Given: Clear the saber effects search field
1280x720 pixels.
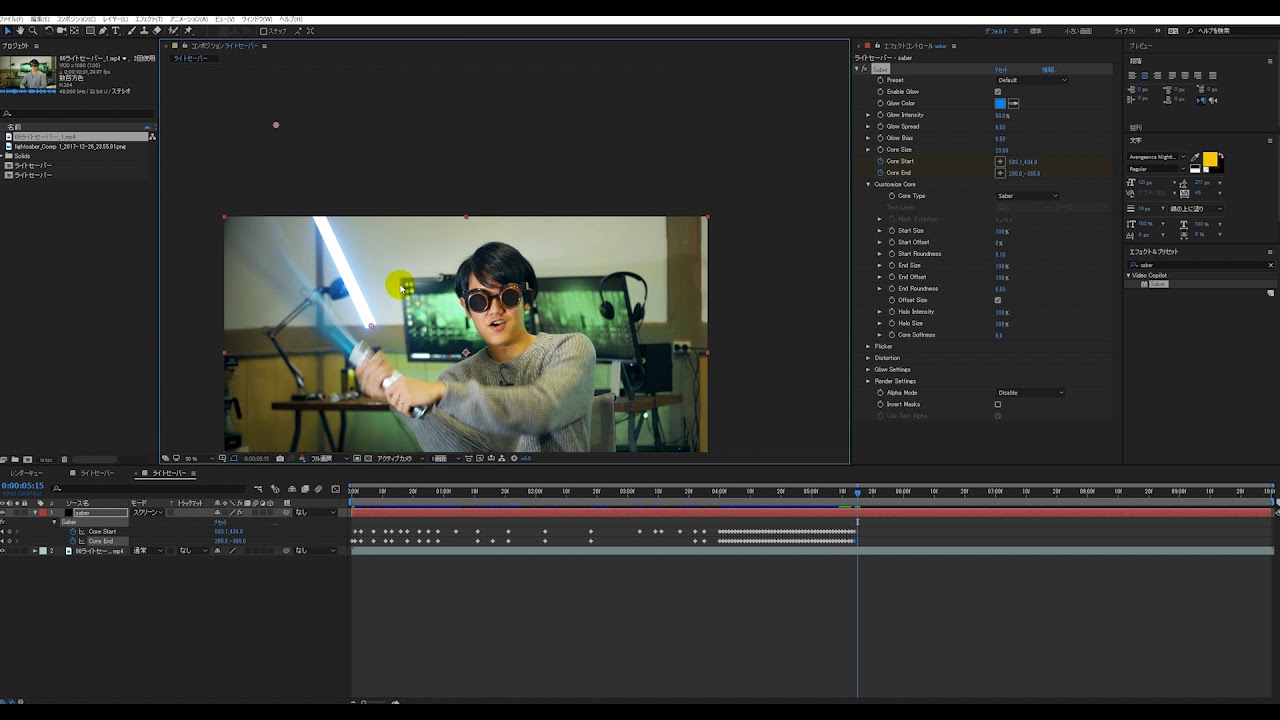Looking at the screenshot, I should click(x=1271, y=265).
